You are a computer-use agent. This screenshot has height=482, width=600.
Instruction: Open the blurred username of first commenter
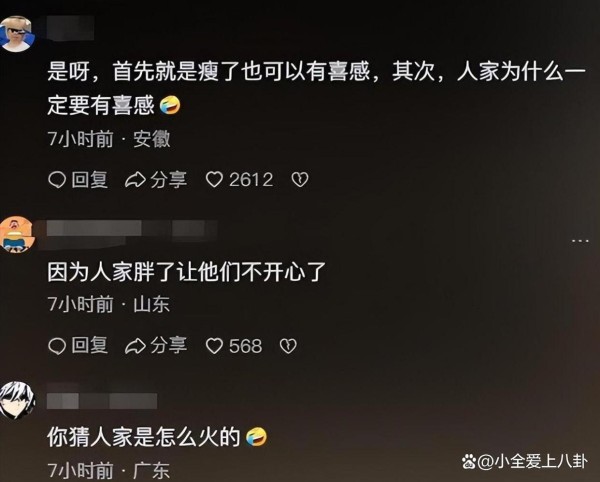pos(70,28)
